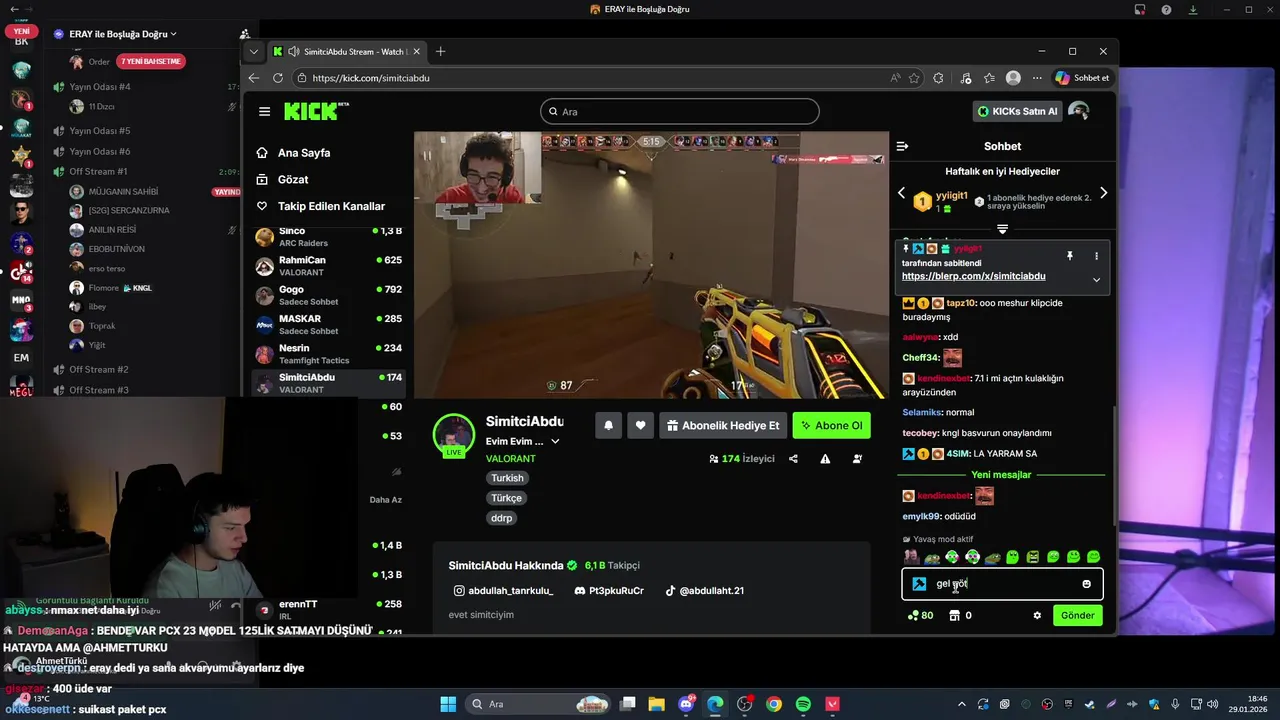Go back in the browser
This screenshot has width=1280, height=720.
pos(253,78)
